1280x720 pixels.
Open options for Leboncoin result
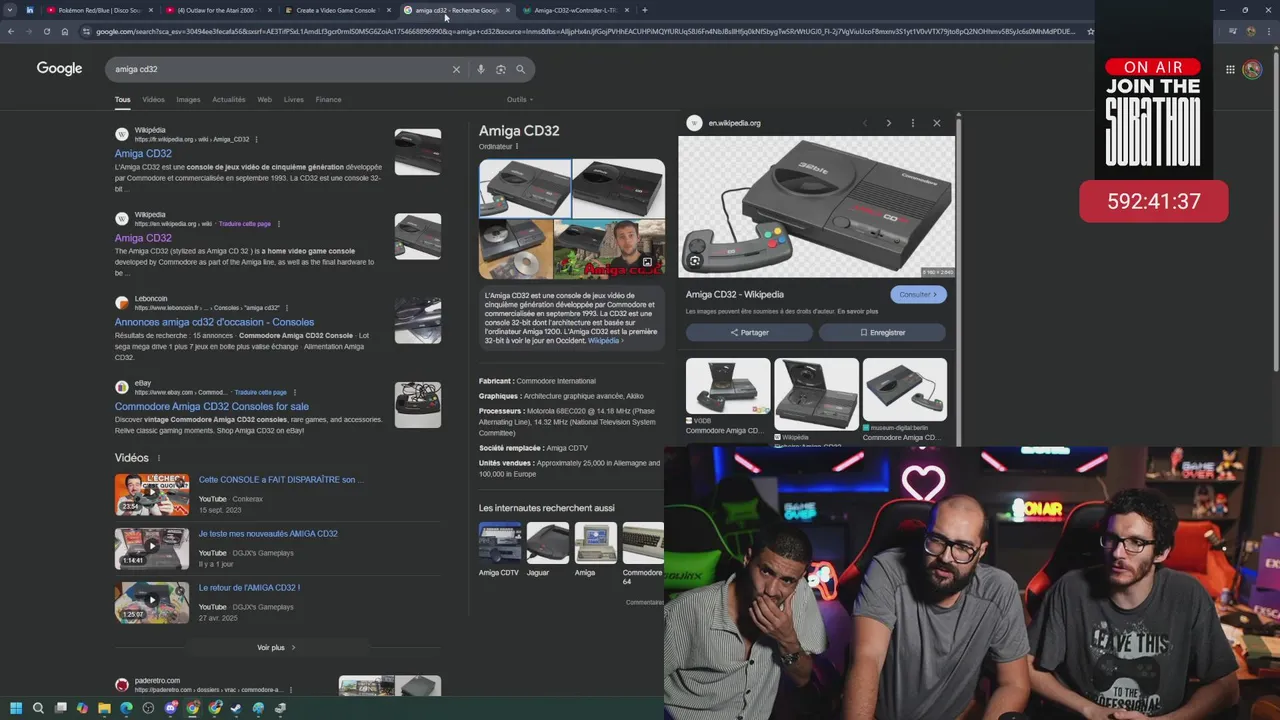[x=287, y=308]
